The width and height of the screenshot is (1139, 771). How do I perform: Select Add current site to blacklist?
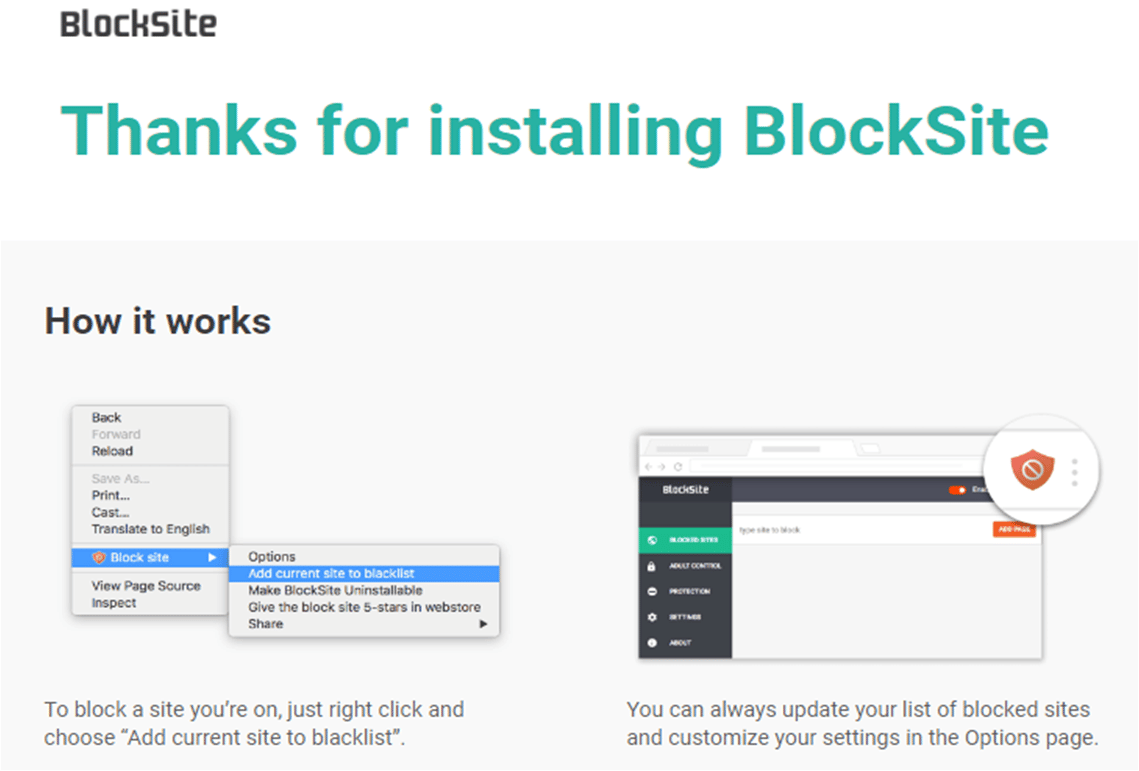364,573
